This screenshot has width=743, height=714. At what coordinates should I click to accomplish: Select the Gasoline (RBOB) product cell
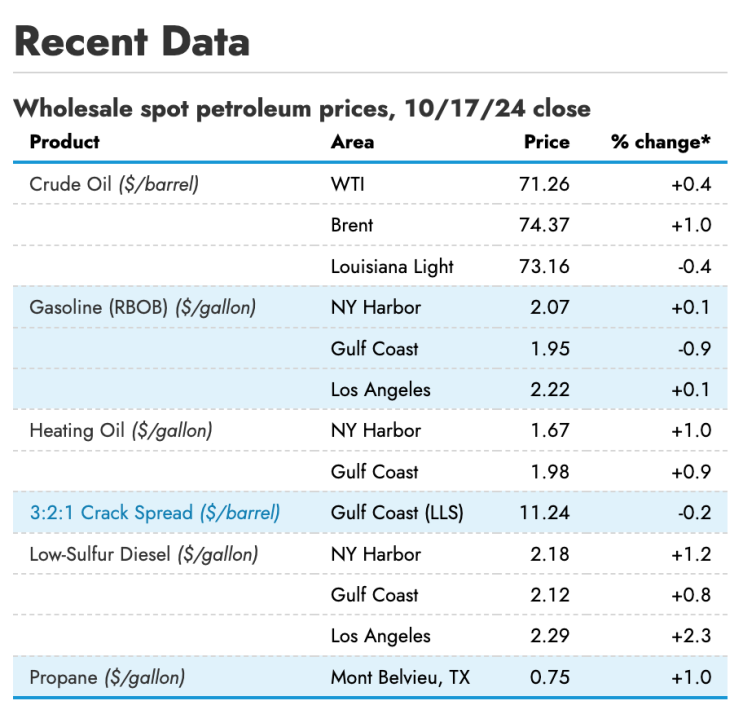pyautogui.click(x=143, y=307)
